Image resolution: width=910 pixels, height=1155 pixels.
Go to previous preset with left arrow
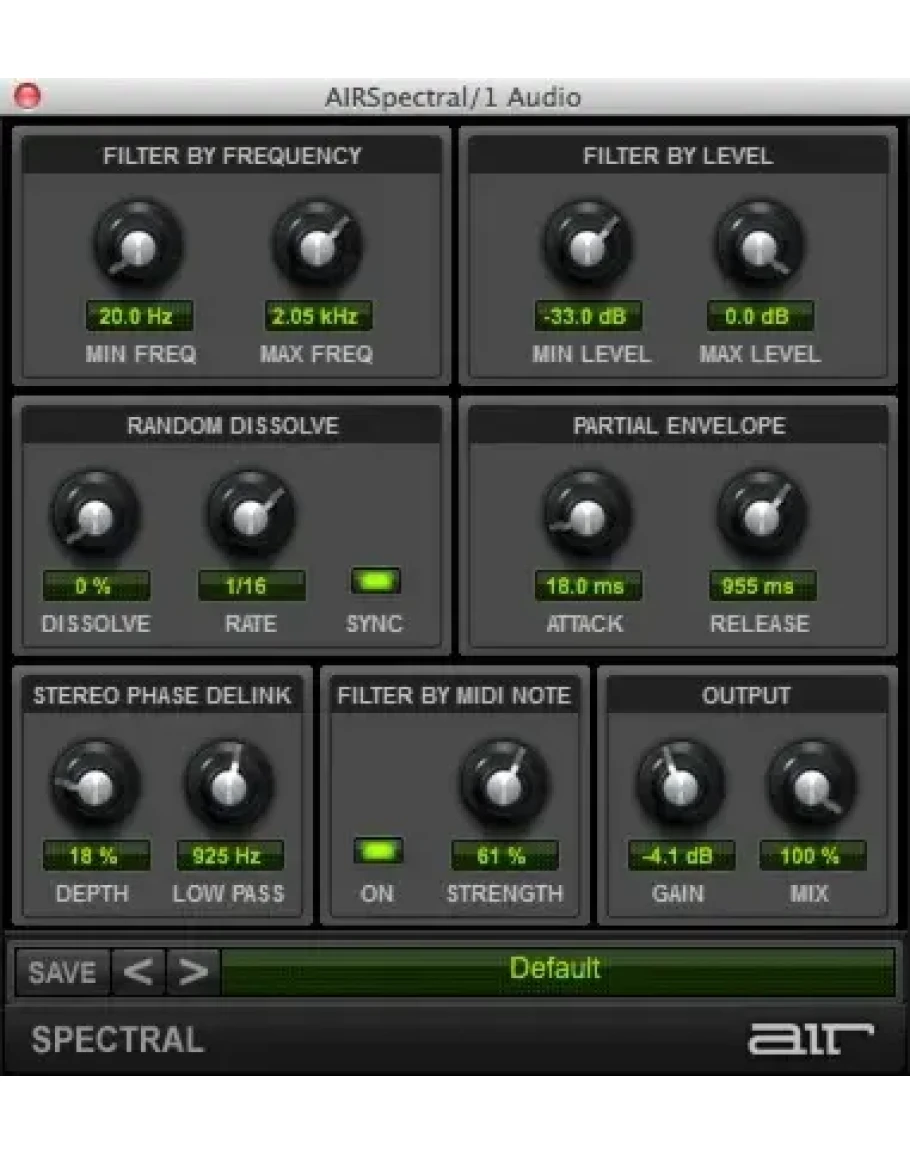tap(138, 972)
